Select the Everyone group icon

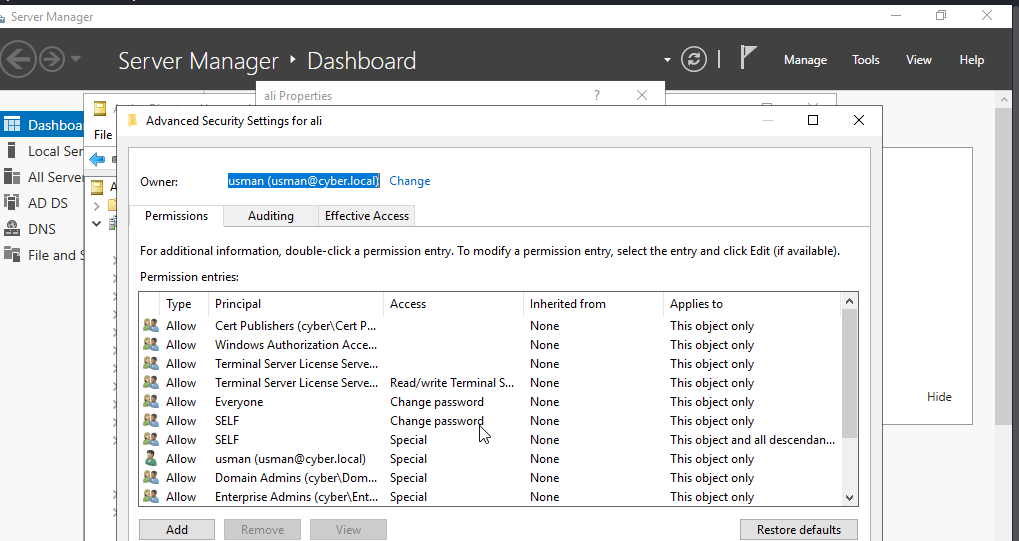coord(151,401)
